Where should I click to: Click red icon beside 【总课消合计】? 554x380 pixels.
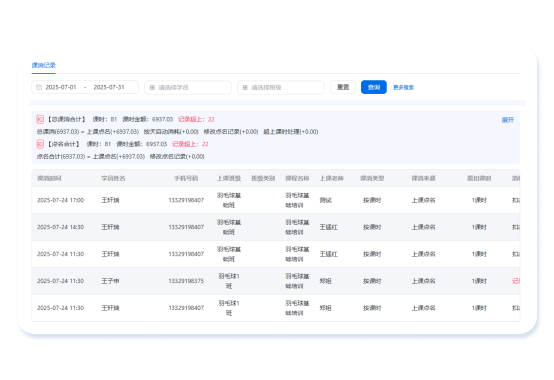pos(40,119)
